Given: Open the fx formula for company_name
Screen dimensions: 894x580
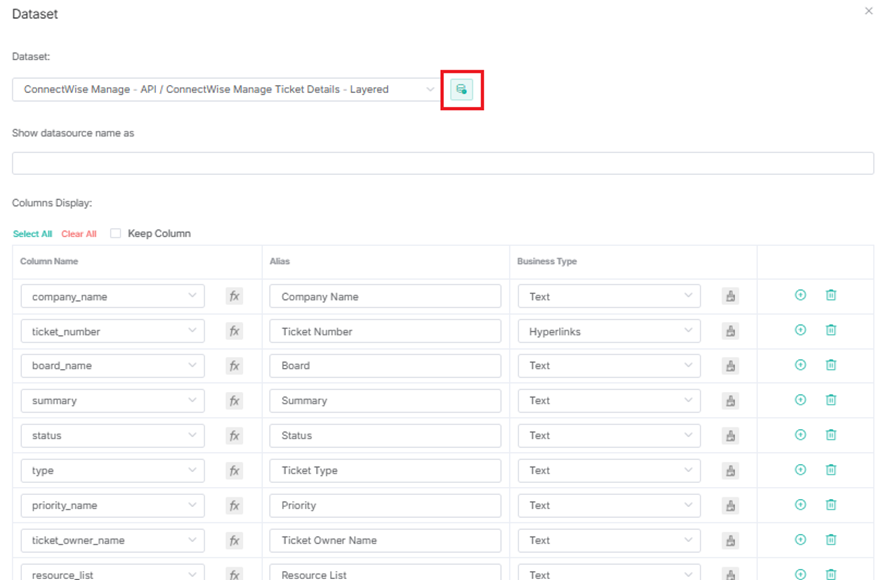Looking at the screenshot, I should pos(234,296).
